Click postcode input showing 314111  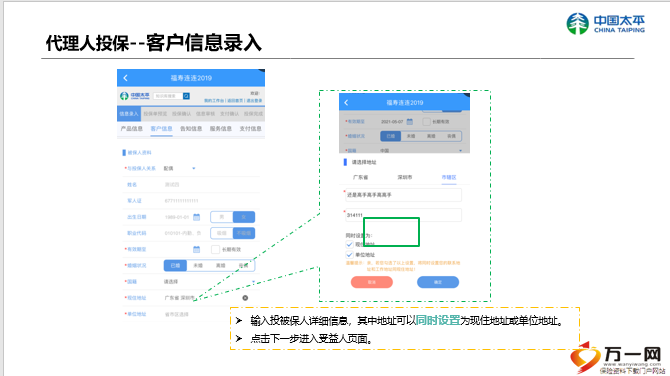click(403, 215)
